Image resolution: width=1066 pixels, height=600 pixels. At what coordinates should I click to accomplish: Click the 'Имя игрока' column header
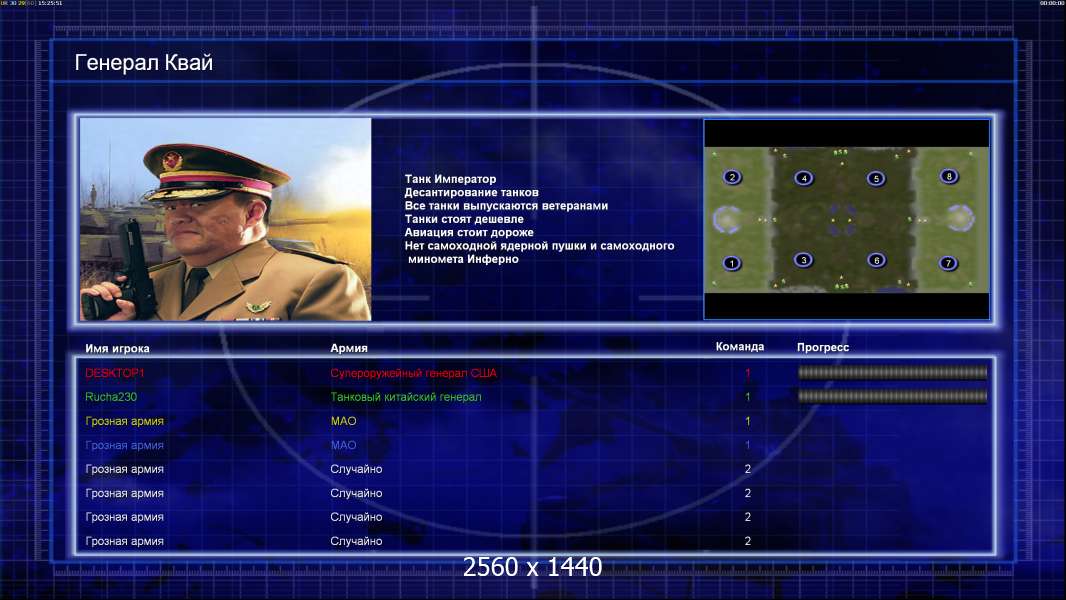tap(117, 349)
